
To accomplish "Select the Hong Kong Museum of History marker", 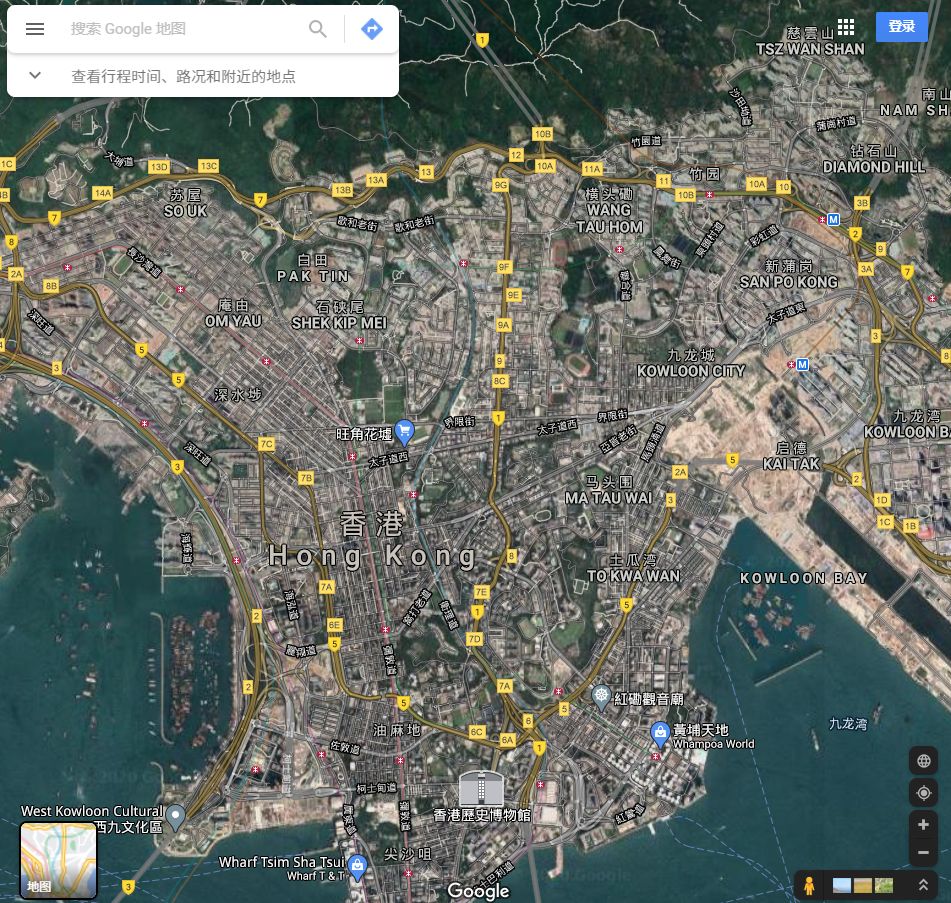I will coord(481,788).
